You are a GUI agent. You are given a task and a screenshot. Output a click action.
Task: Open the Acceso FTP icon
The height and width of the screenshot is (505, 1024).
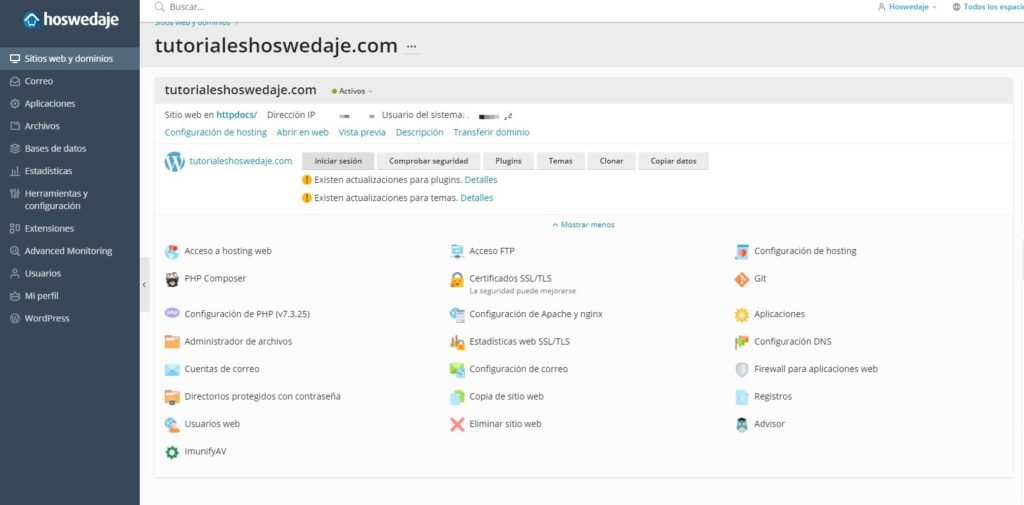(457, 252)
